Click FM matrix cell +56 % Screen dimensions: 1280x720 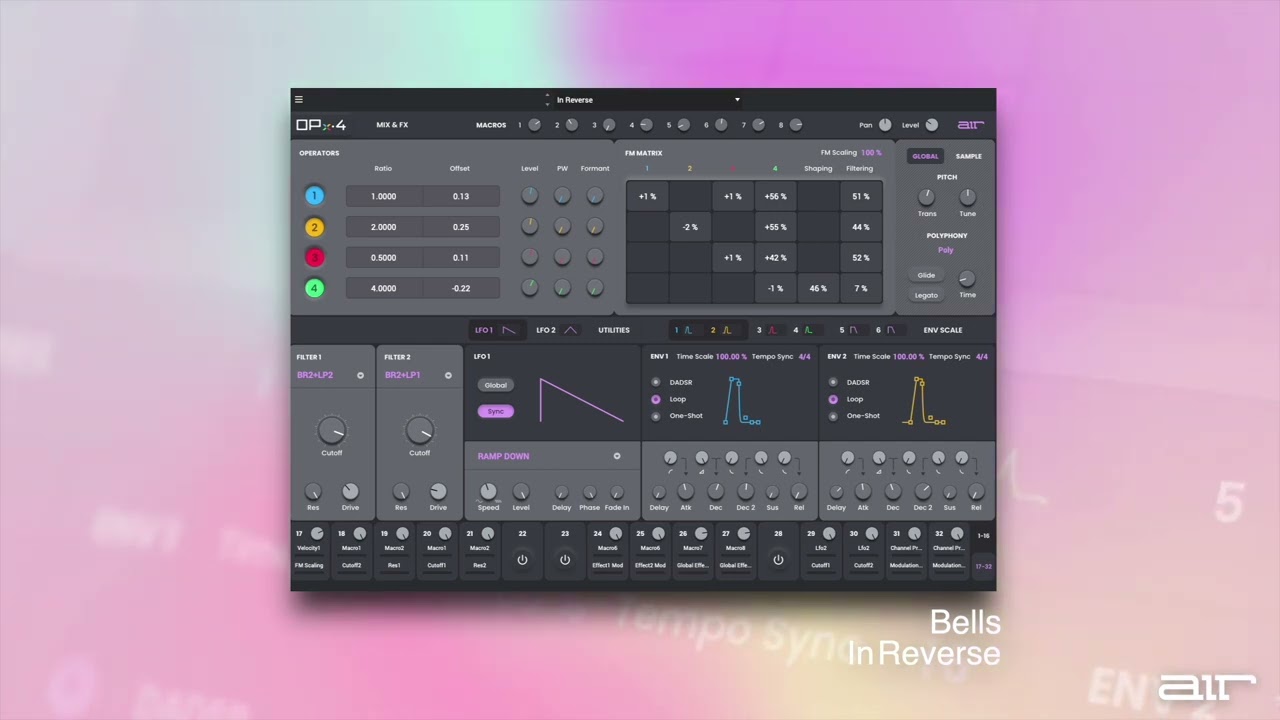(775, 196)
